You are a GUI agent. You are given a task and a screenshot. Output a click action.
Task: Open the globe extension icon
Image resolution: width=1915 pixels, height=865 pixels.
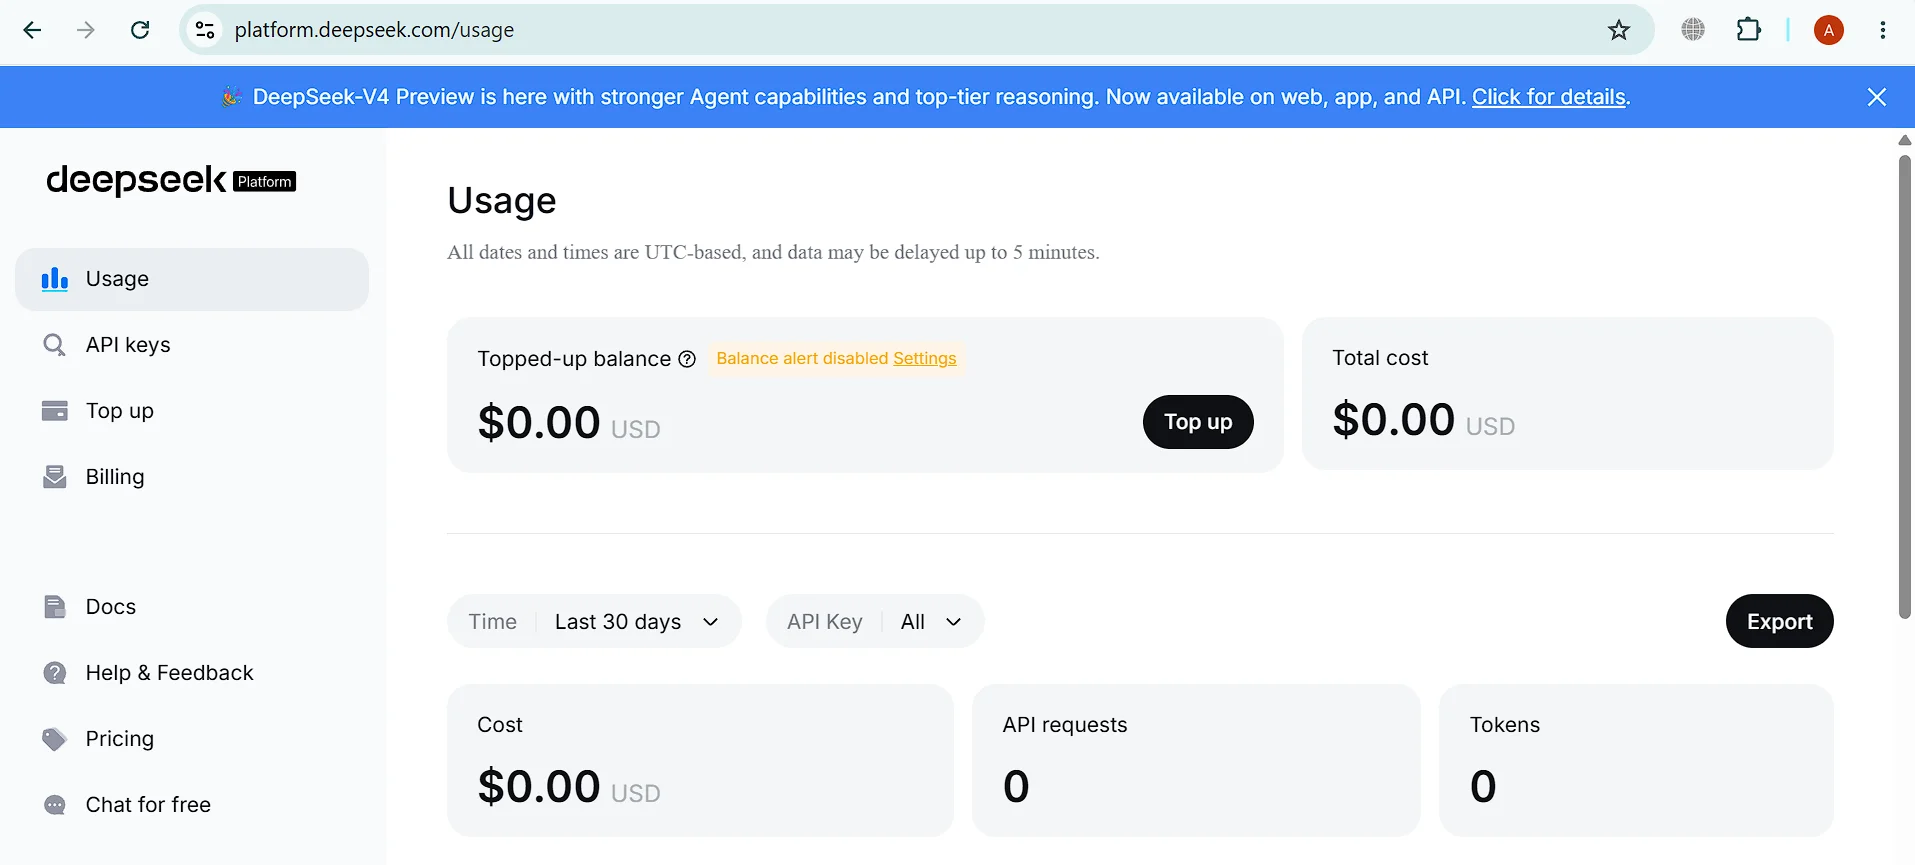point(1693,30)
